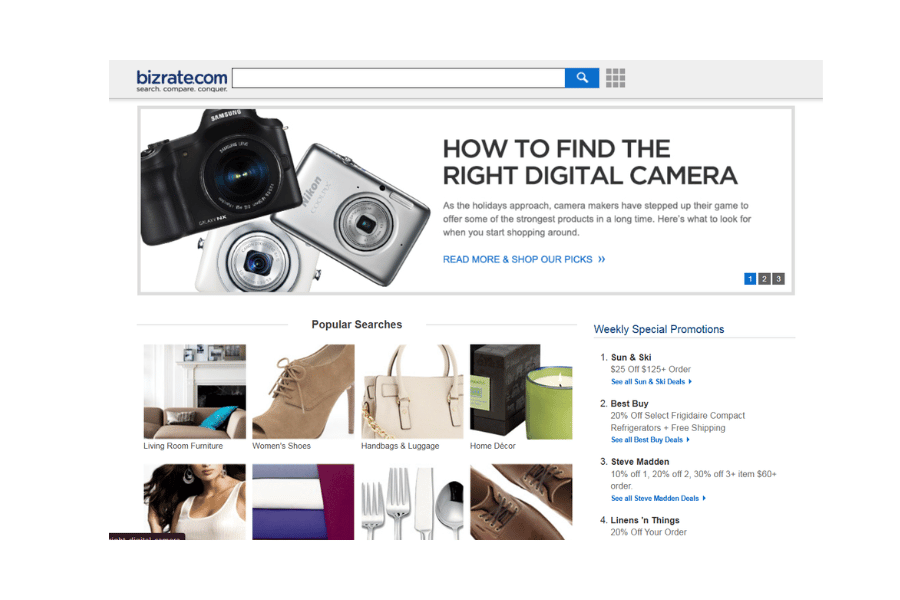This screenshot has width=900, height=600.
Task: Click the Home Décor label
Action: 492,446
